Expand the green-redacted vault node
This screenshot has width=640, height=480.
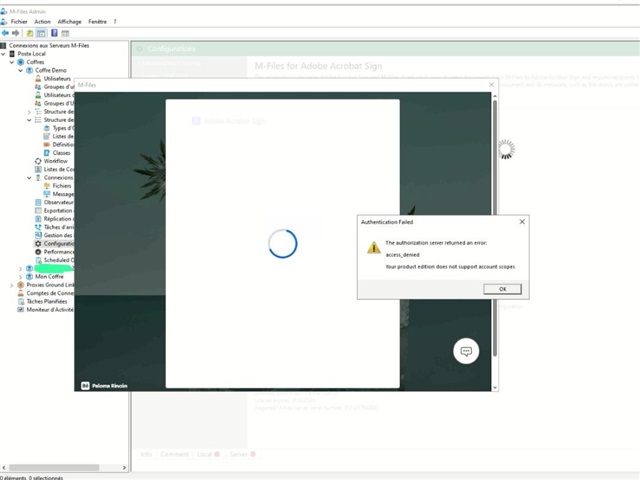click(20, 269)
